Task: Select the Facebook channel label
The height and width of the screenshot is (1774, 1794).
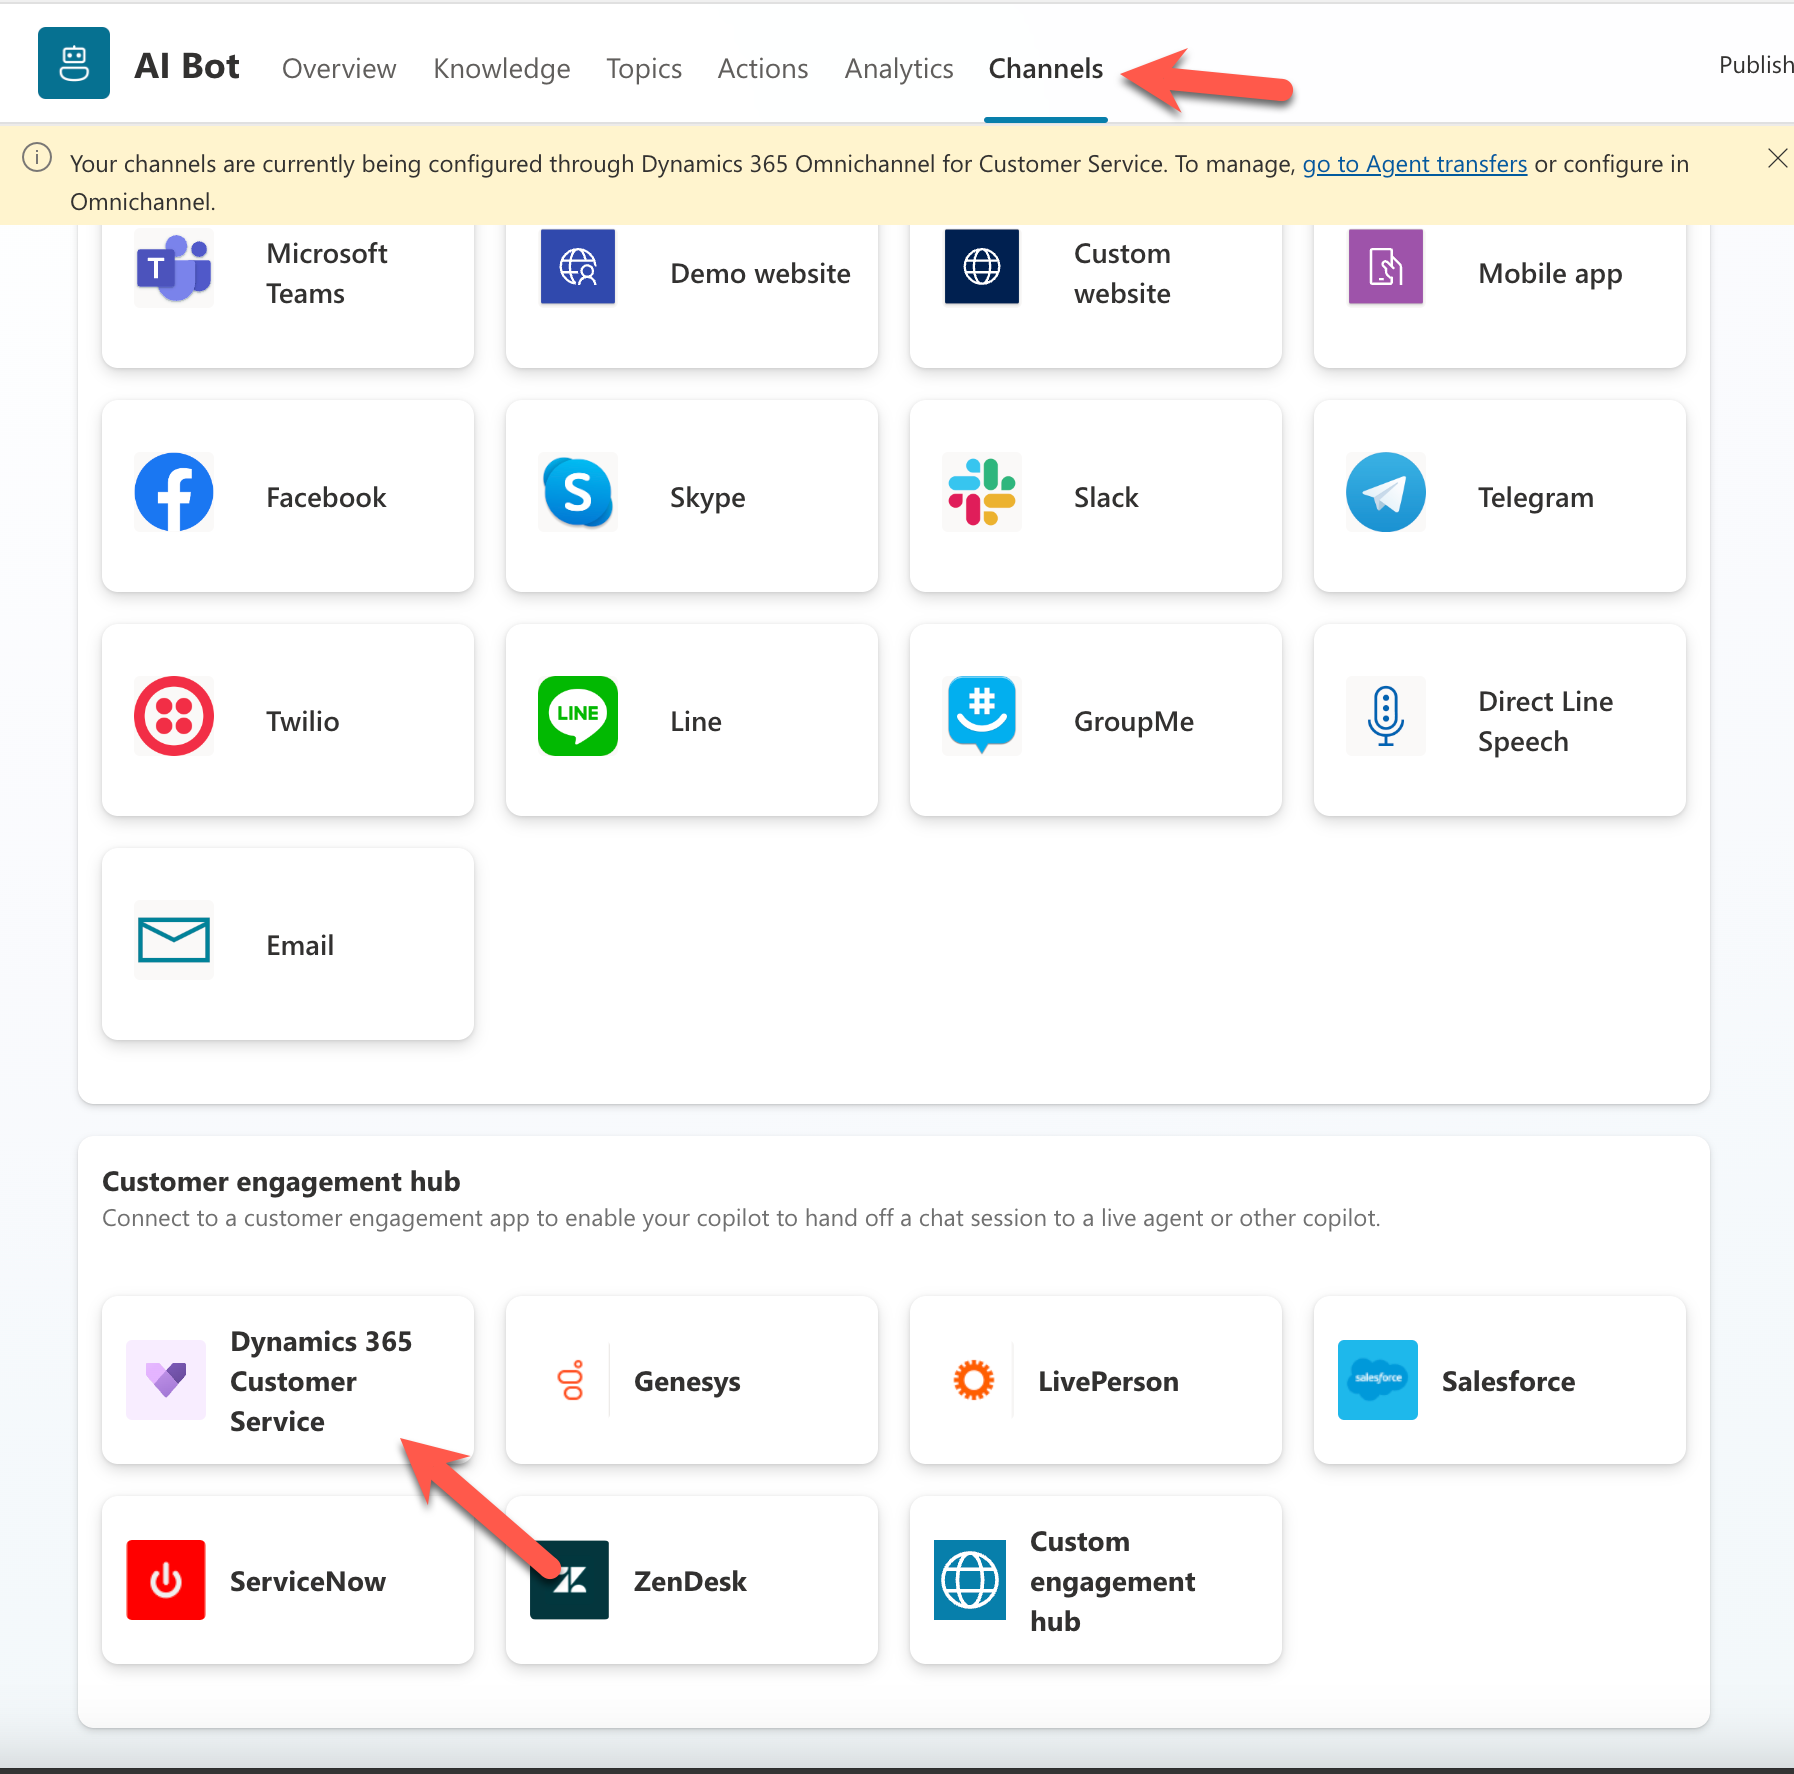Action: (326, 497)
